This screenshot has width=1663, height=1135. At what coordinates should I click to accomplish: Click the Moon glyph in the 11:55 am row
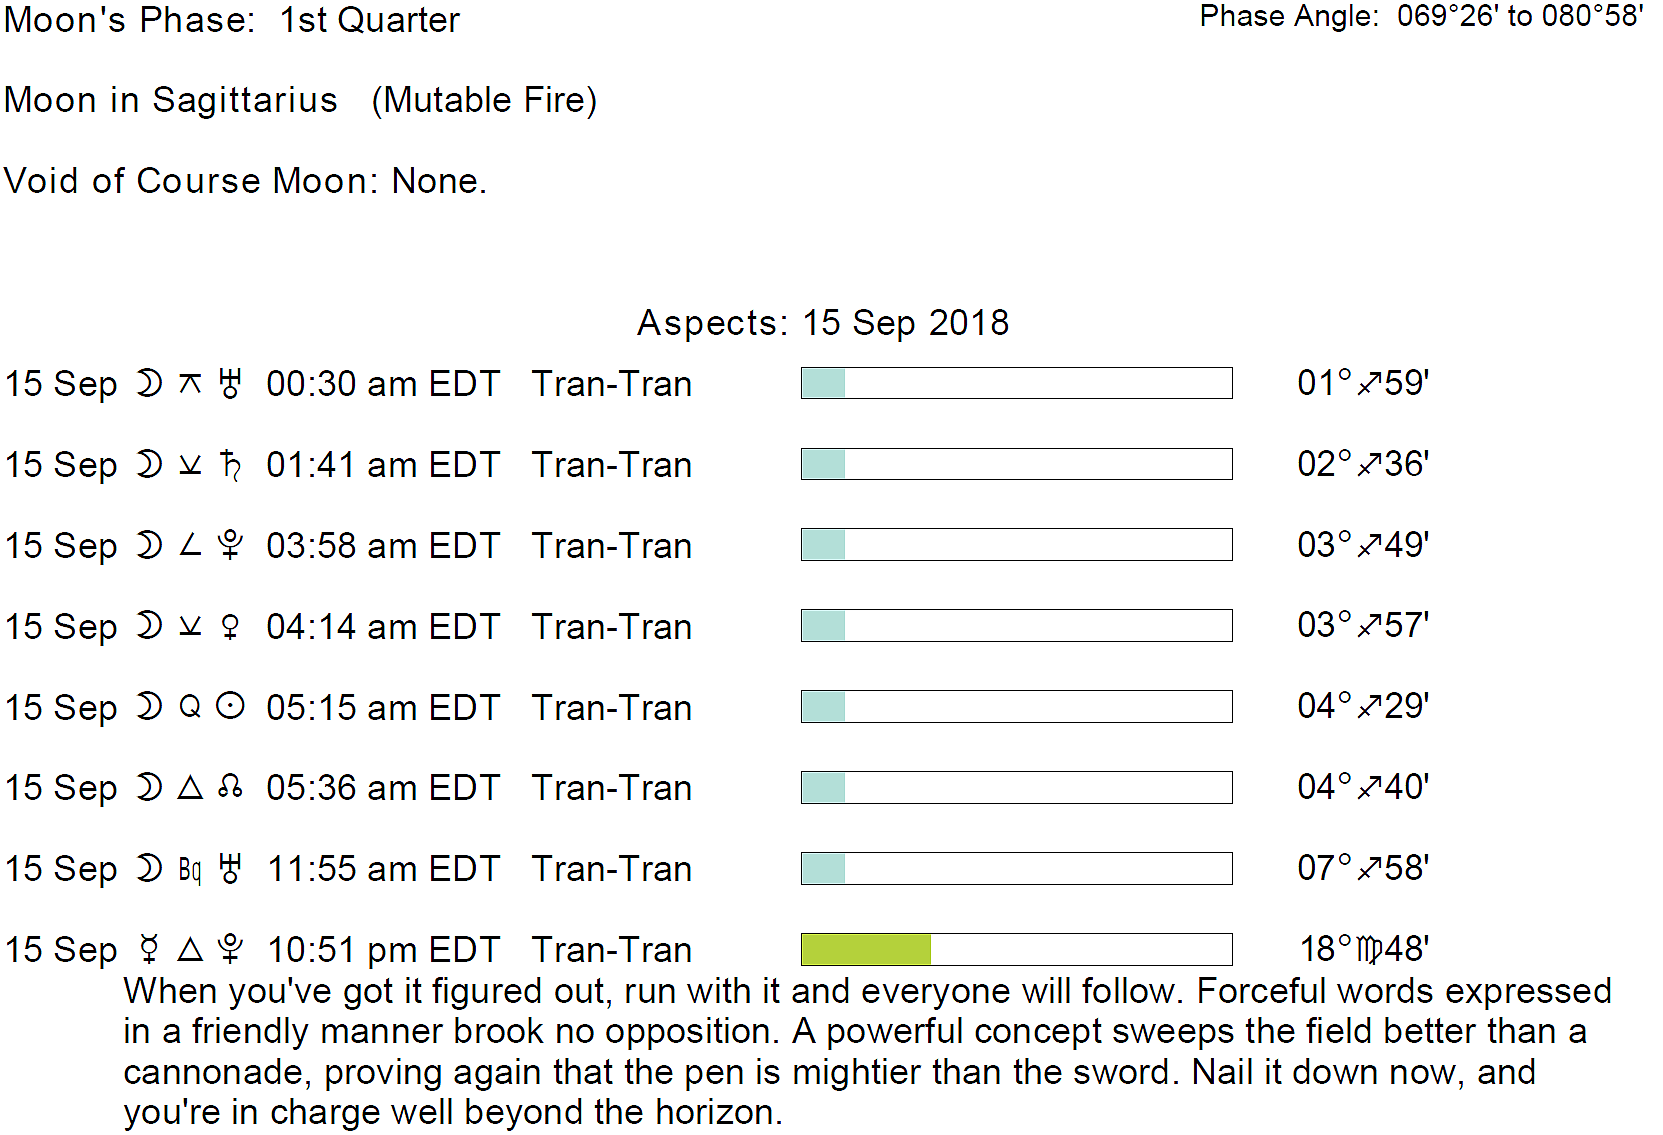click(149, 868)
